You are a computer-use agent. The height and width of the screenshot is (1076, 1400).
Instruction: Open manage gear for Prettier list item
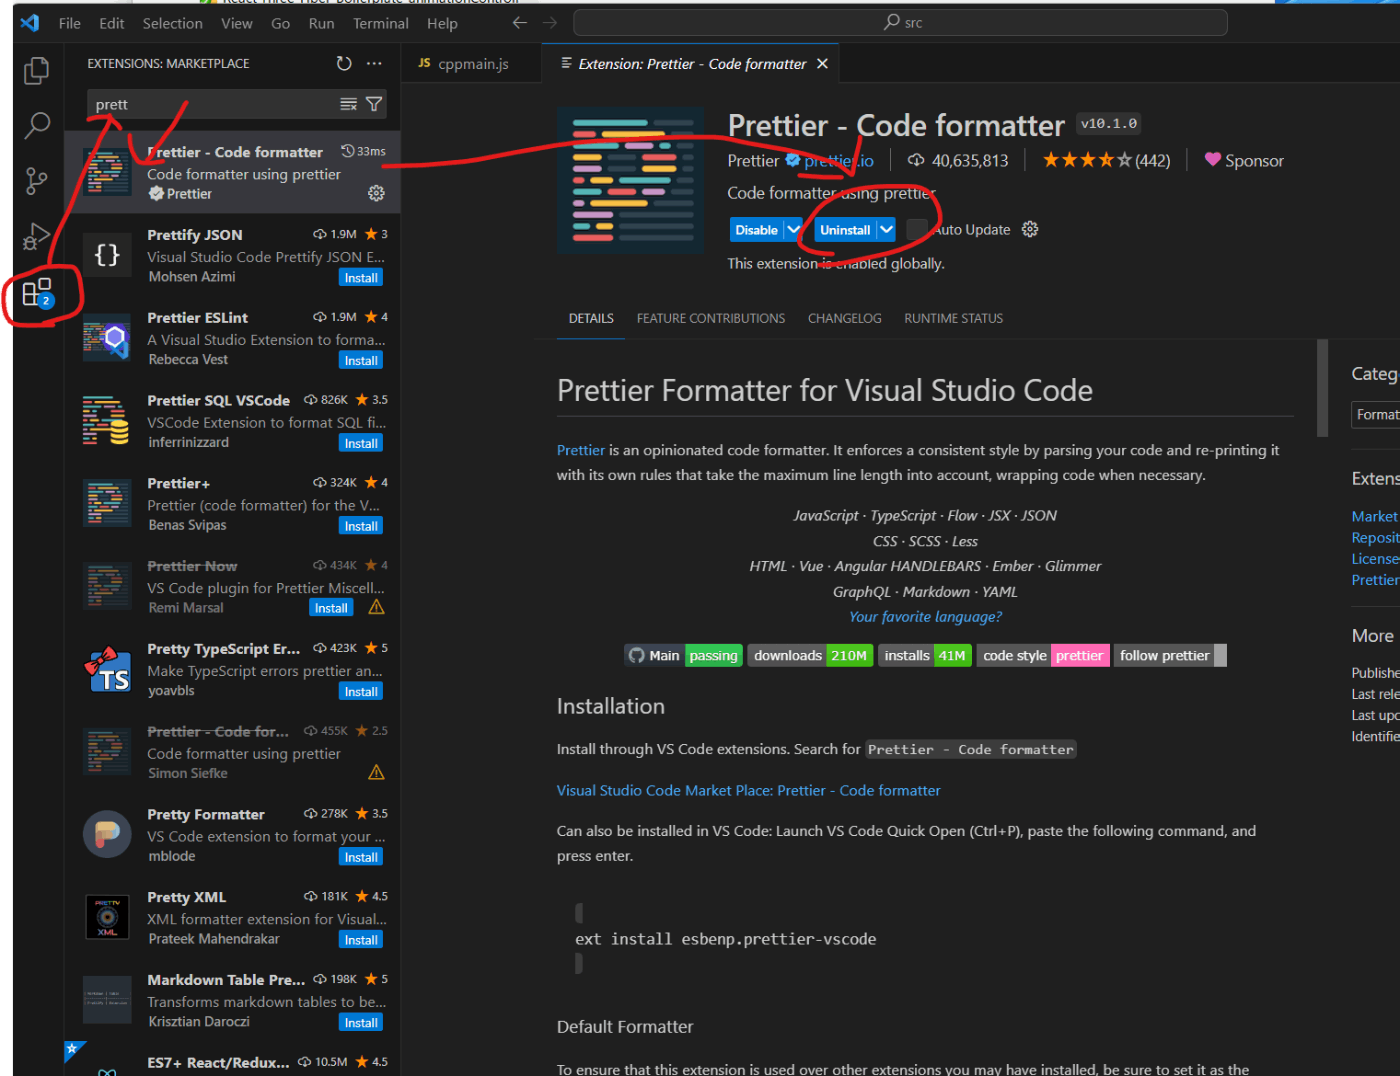point(376,193)
